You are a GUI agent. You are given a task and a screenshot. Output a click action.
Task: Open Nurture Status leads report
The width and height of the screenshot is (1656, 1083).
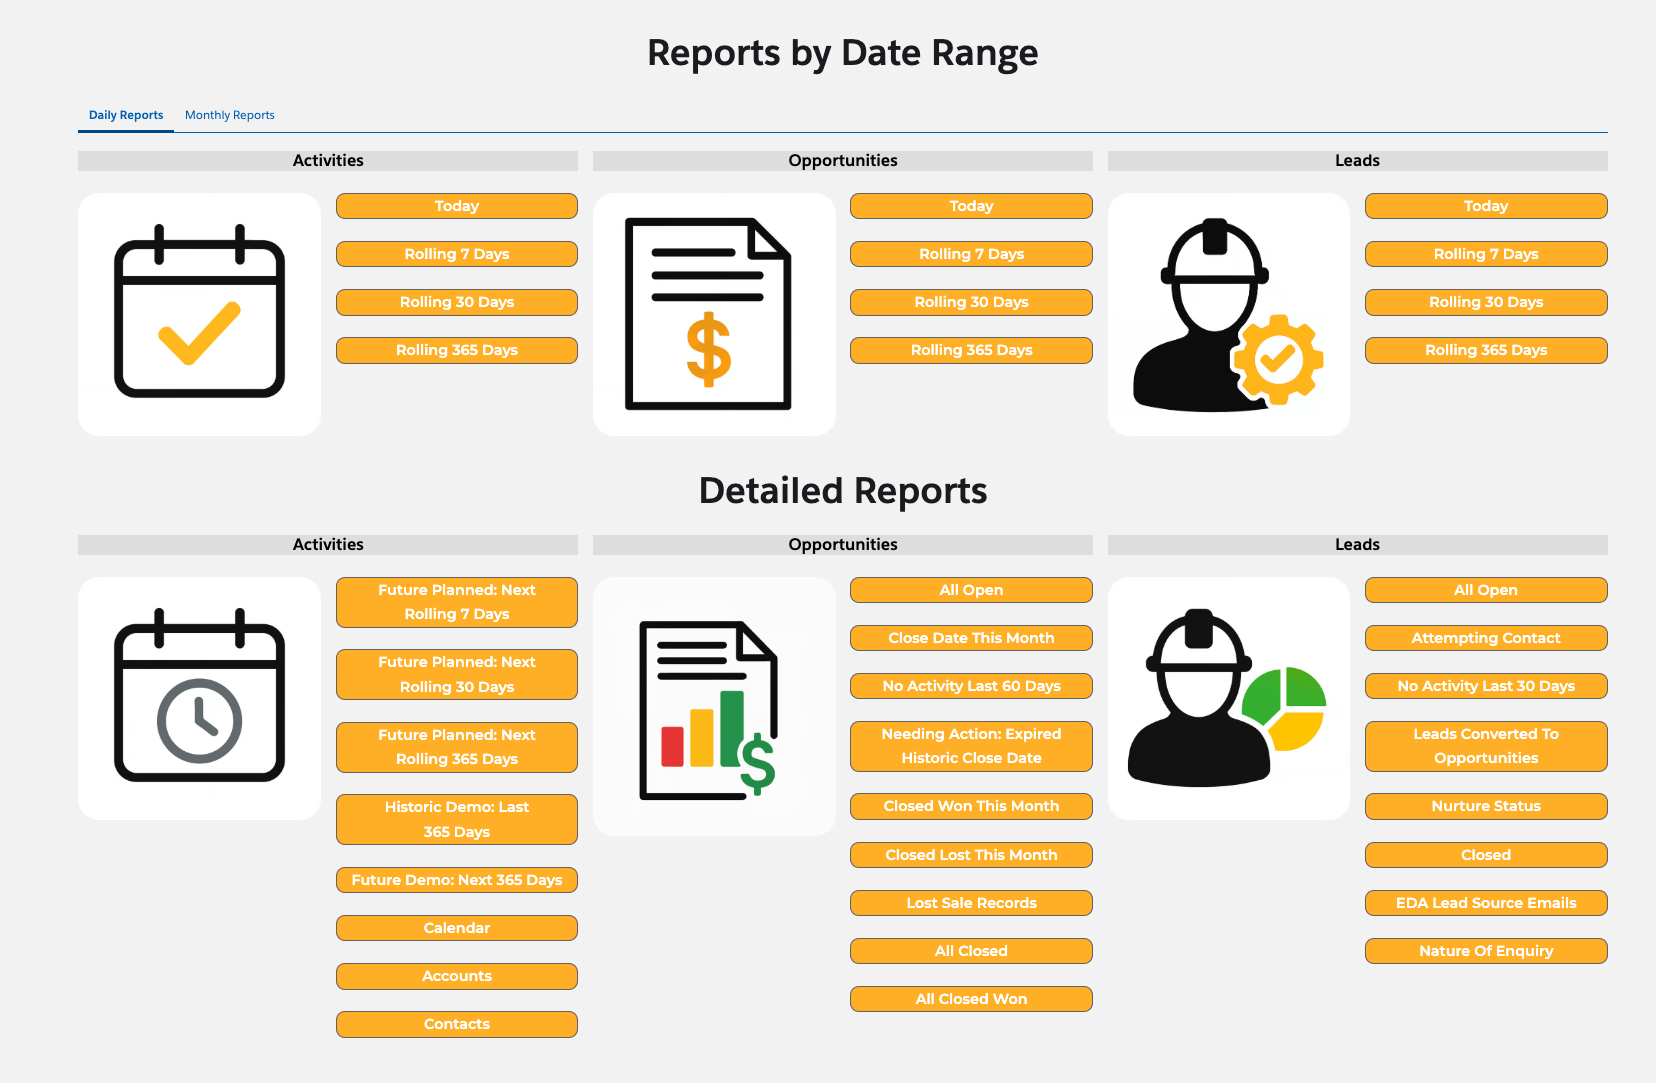pyautogui.click(x=1486, y=806)
